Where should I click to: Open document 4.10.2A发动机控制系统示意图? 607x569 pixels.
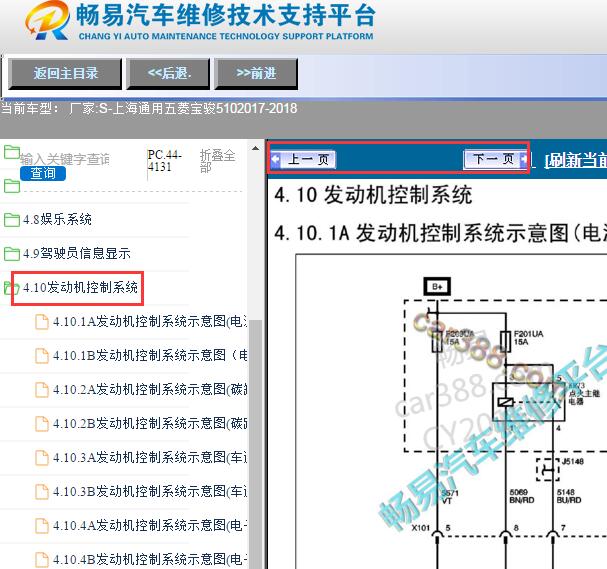coord(150,389)
